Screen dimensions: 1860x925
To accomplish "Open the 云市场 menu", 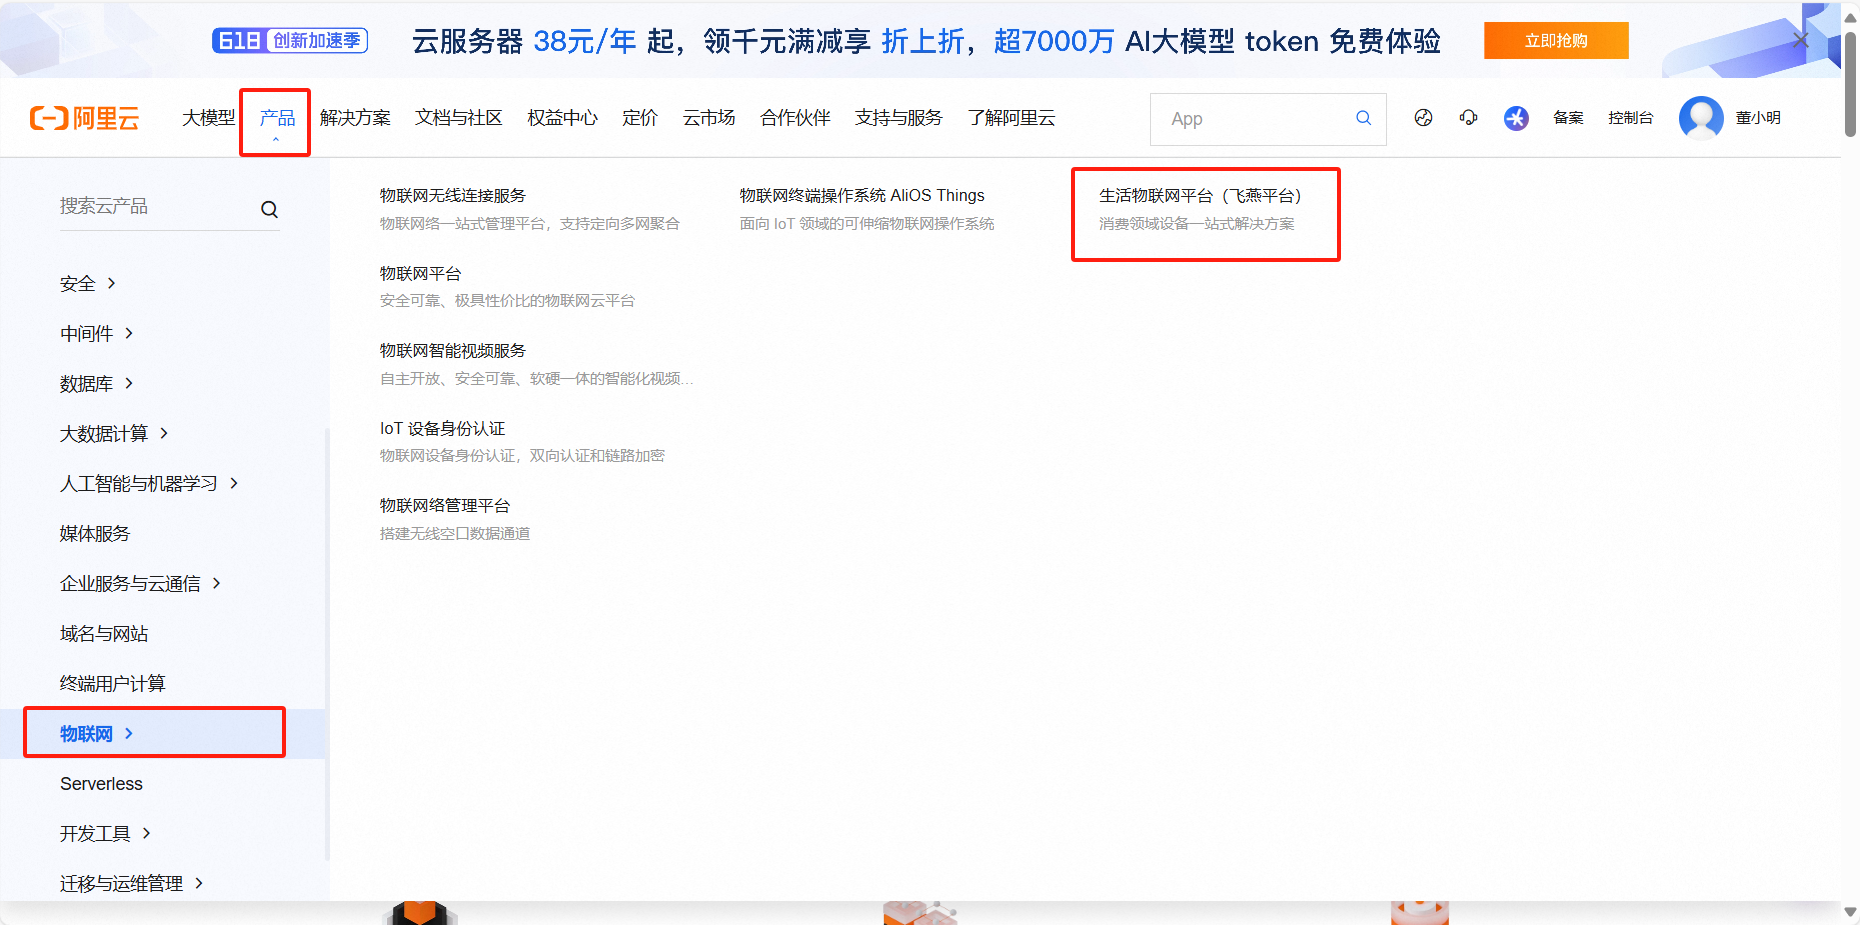I will (709, 118).
